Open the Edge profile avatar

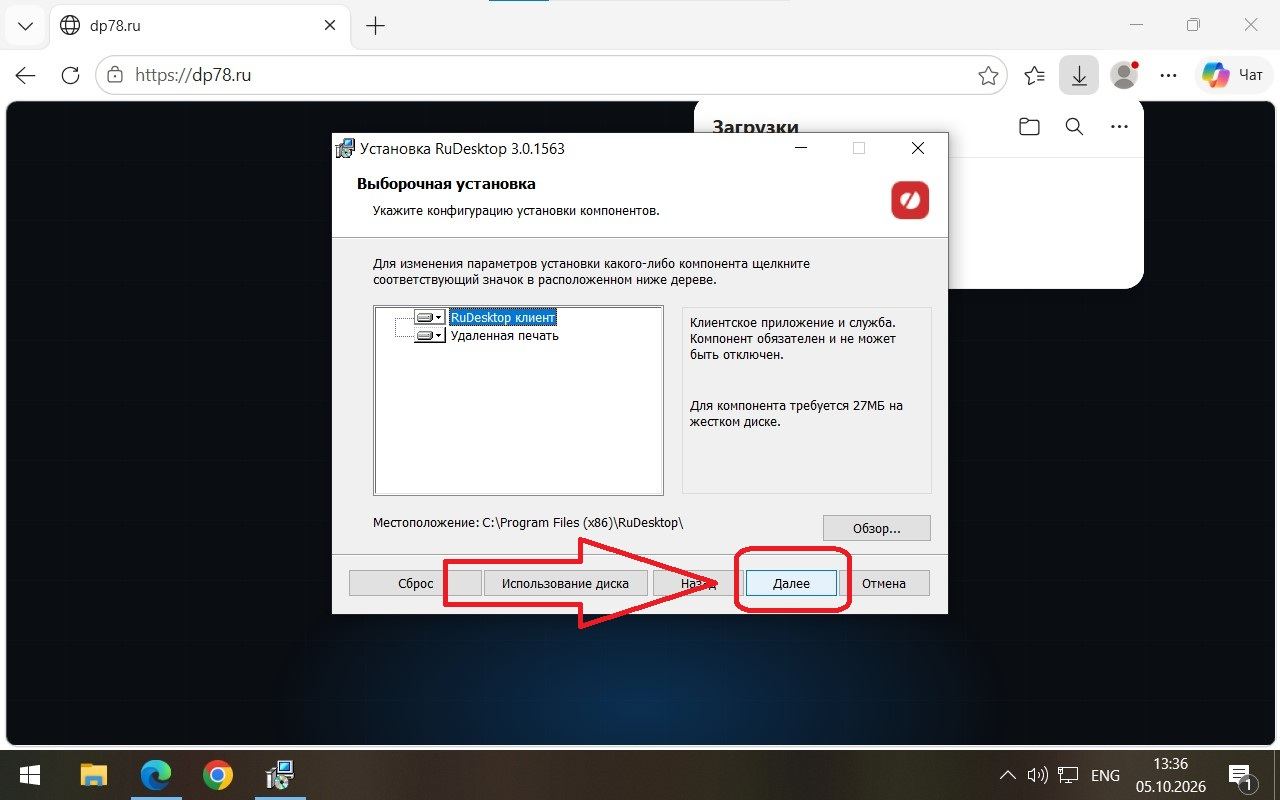(x=1125, y=75)
